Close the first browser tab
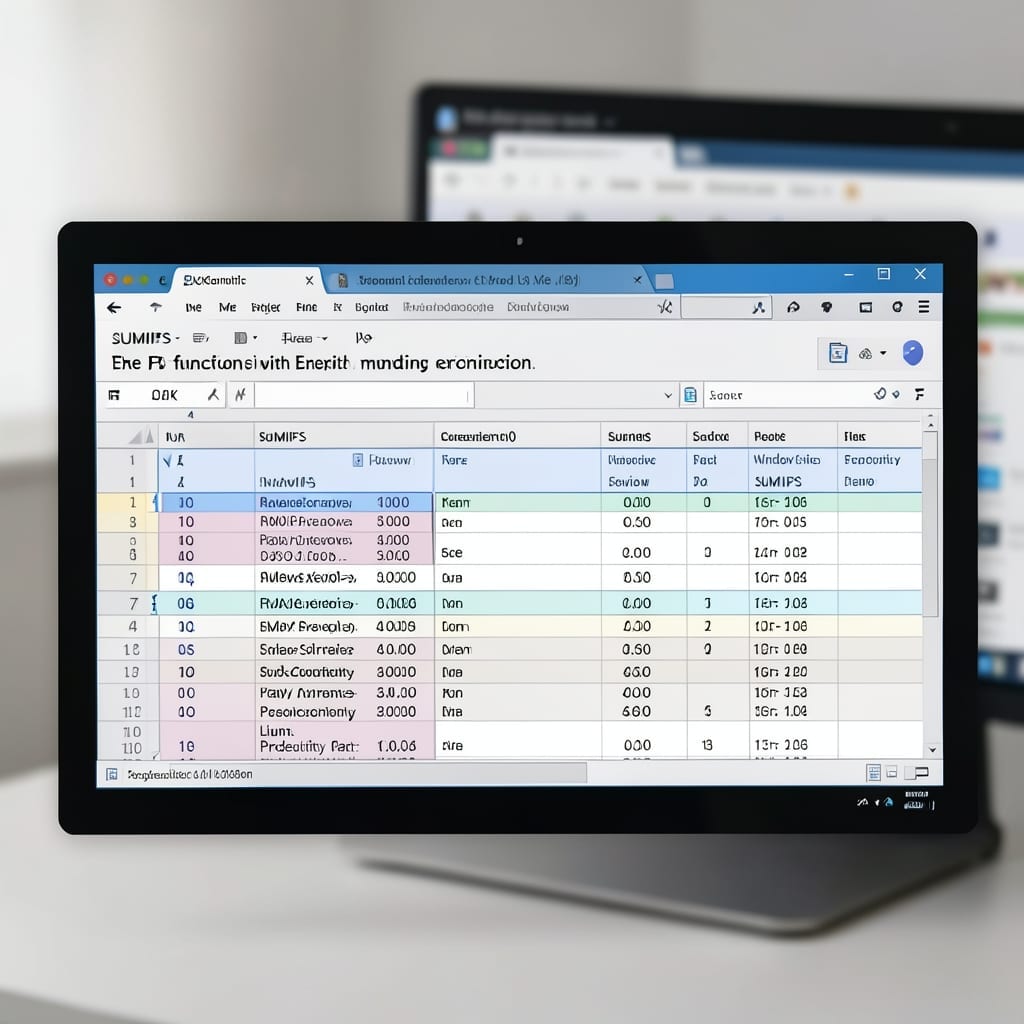The width and height of the screenshot is (1024, 1024). point(310,281)
